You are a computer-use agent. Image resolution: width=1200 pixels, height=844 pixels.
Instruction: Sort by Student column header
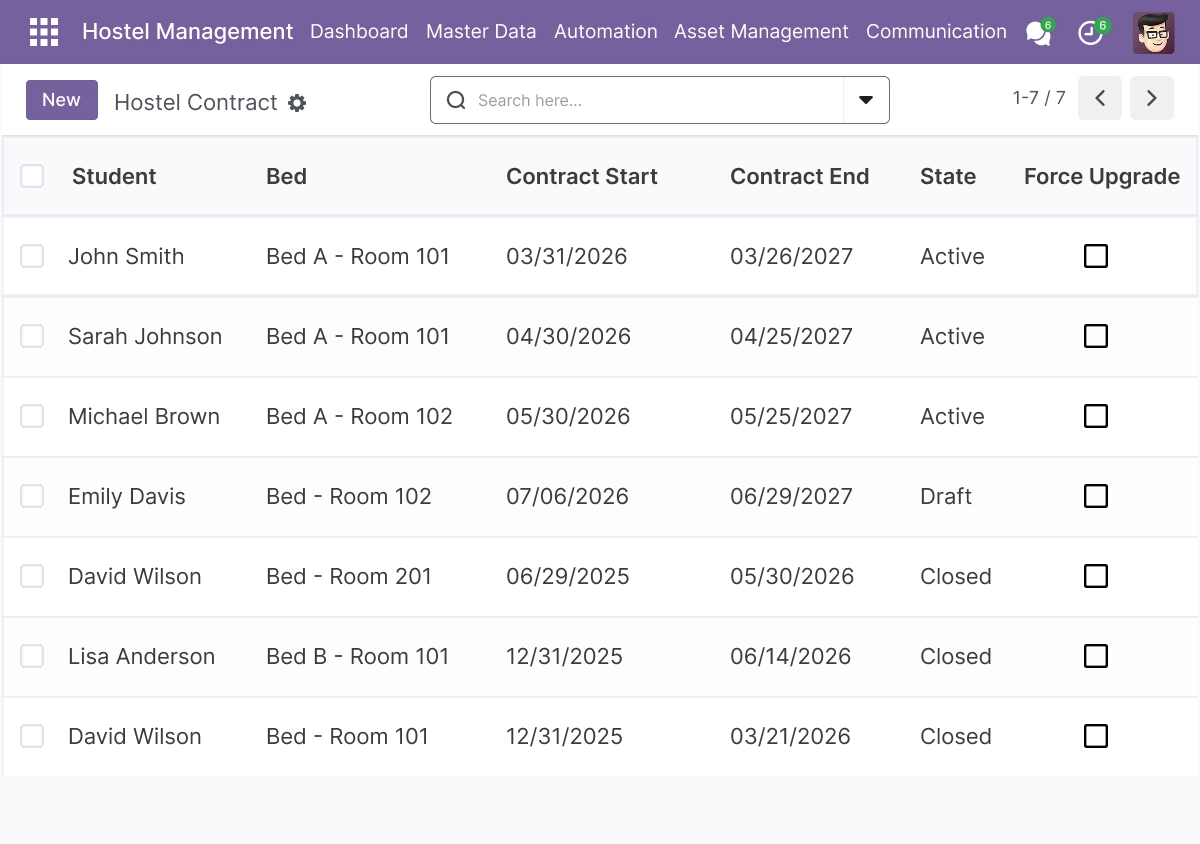click(x=114, y=176)
